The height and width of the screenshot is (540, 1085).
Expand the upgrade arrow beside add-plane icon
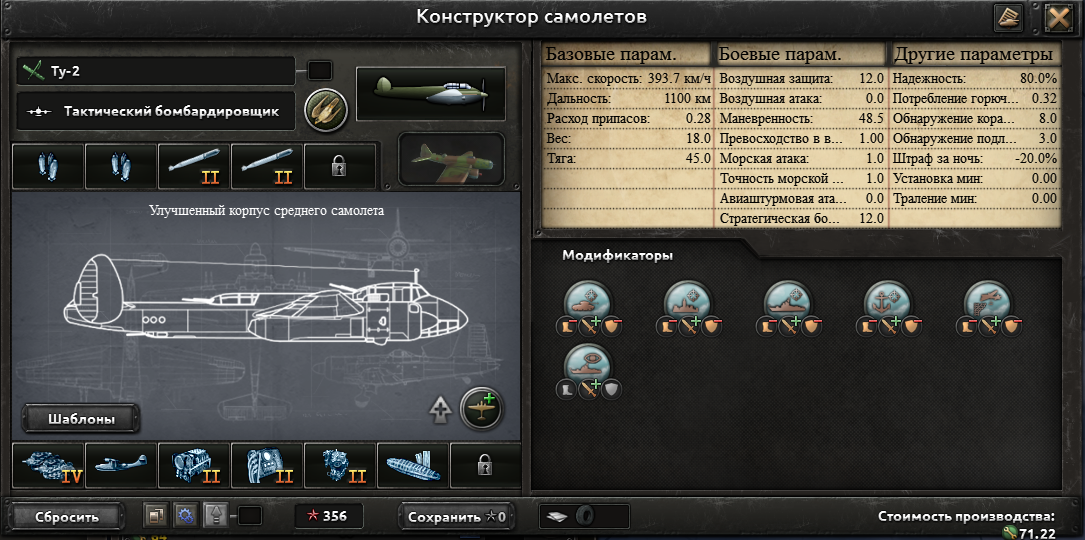tap(439, 410)
